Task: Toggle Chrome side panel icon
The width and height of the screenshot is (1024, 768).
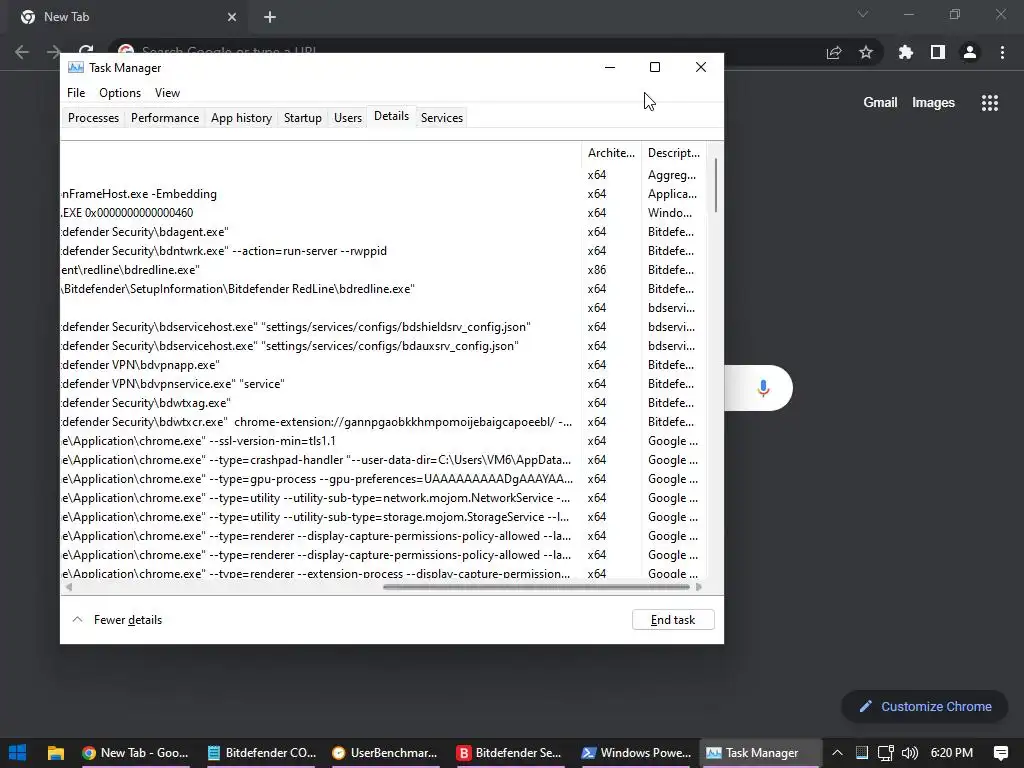Action: 938,52
